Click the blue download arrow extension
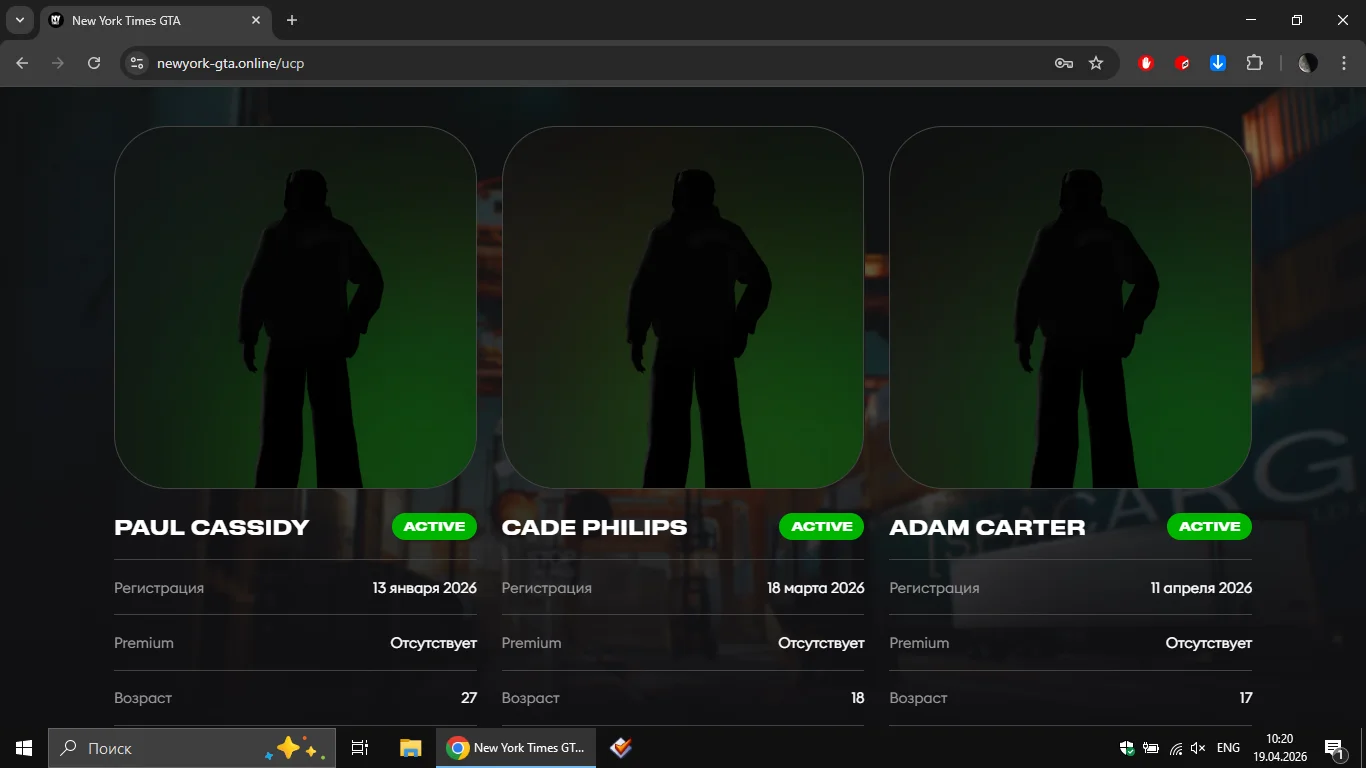This screenshot has width=1366, height=768. (x=1218, y=63)
